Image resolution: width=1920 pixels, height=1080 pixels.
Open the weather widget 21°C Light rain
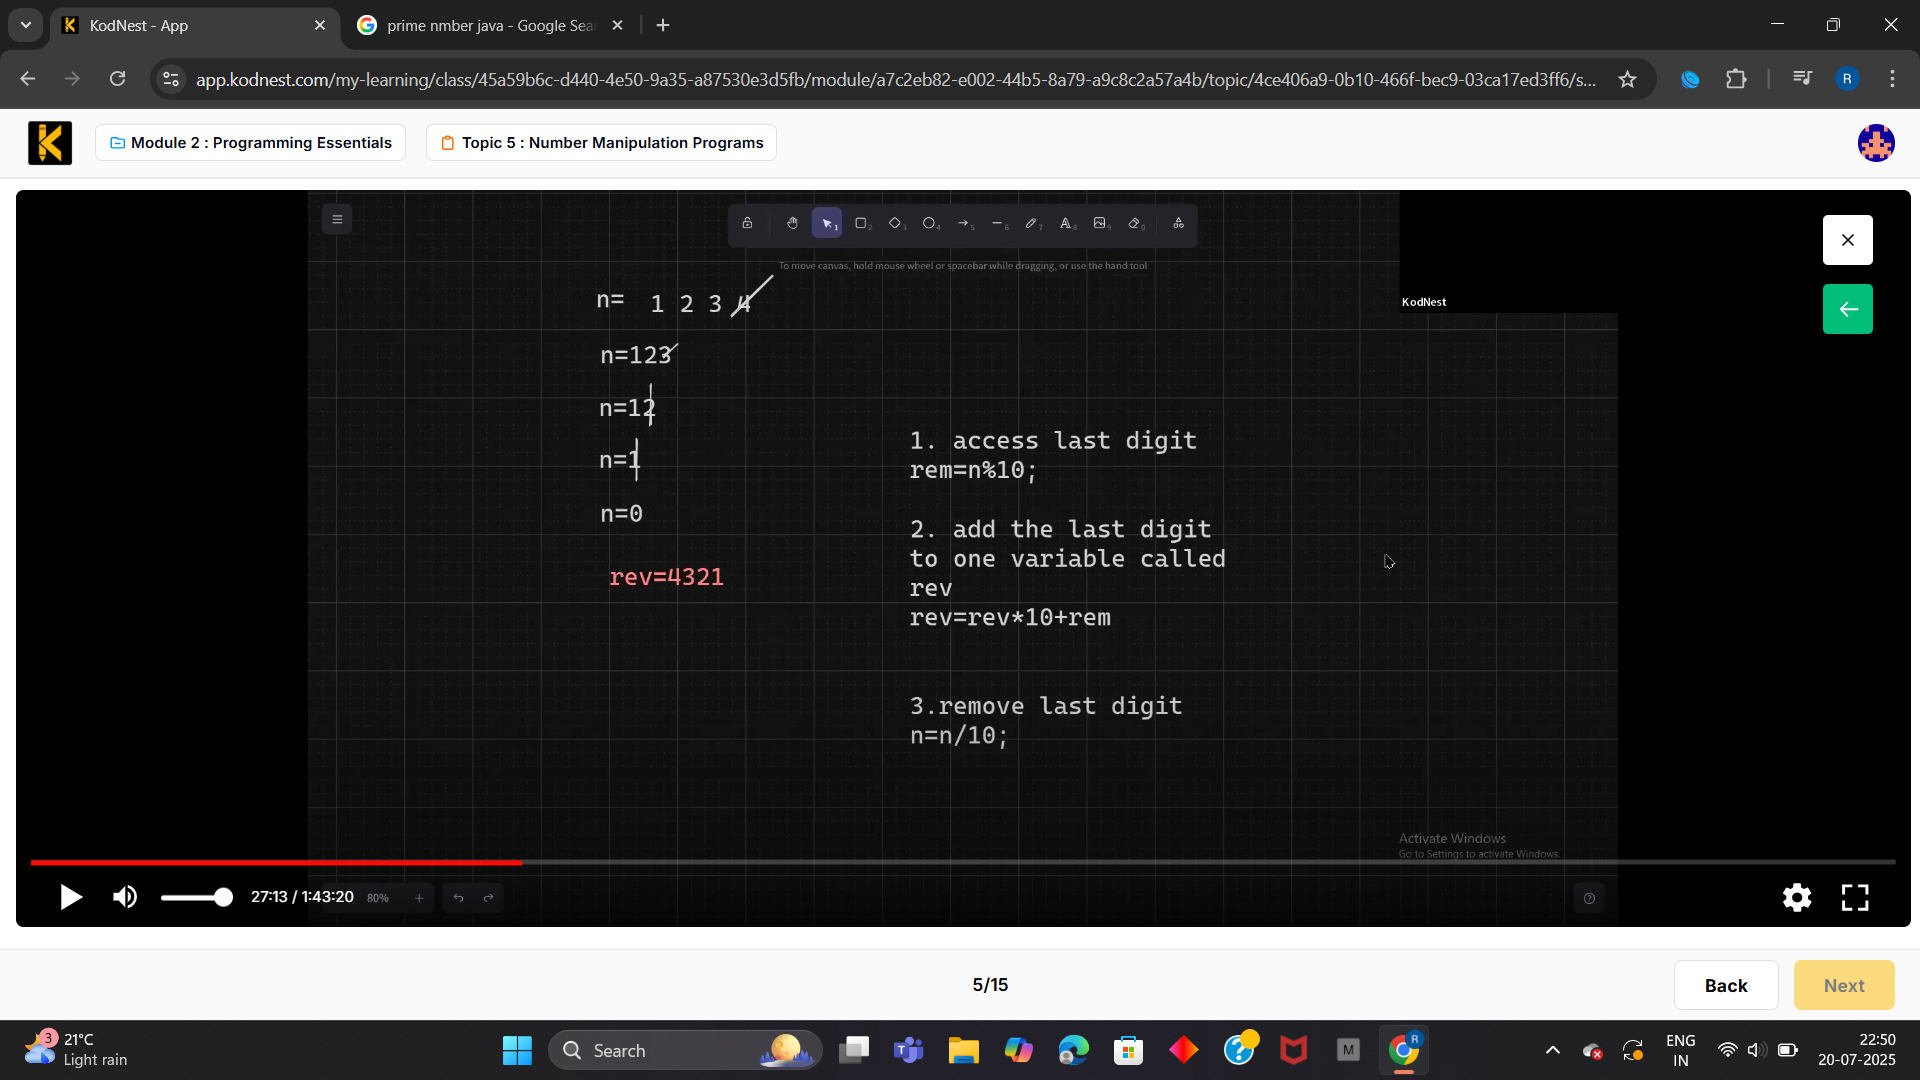(76, 1050)
